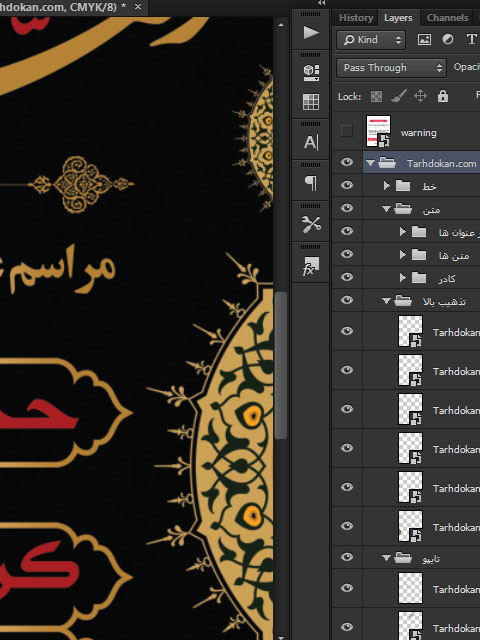
Task: Collapse the تایپو group arrow
Action: click(386, 558)
